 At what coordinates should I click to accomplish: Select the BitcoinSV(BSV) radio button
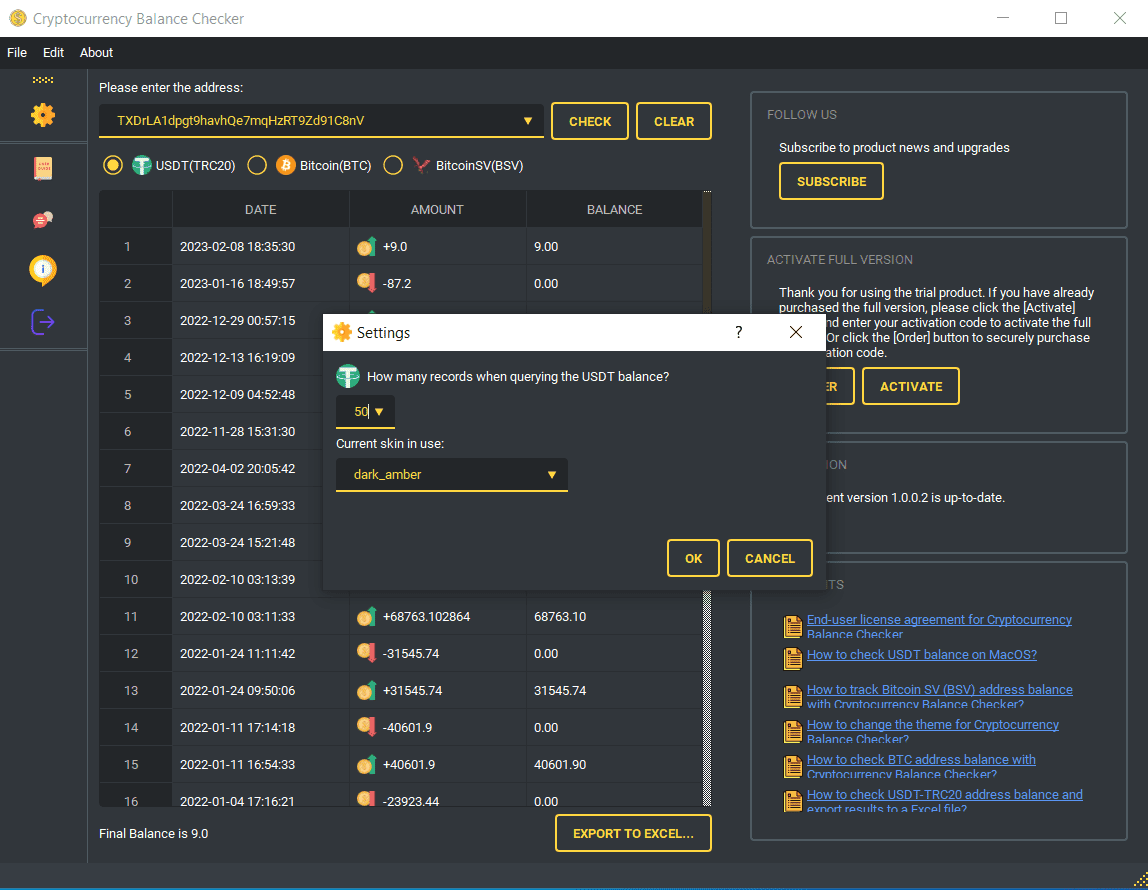tap(391, 165)
